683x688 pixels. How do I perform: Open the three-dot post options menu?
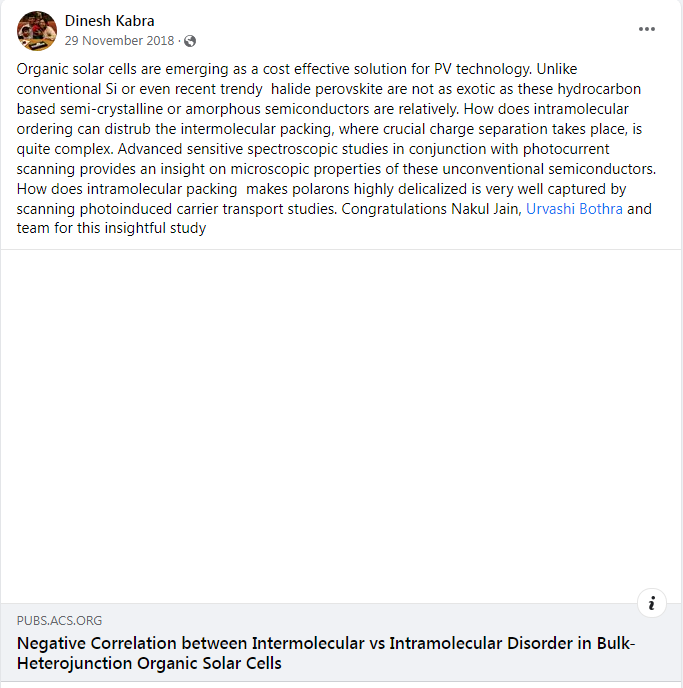[x=647, y=29]
